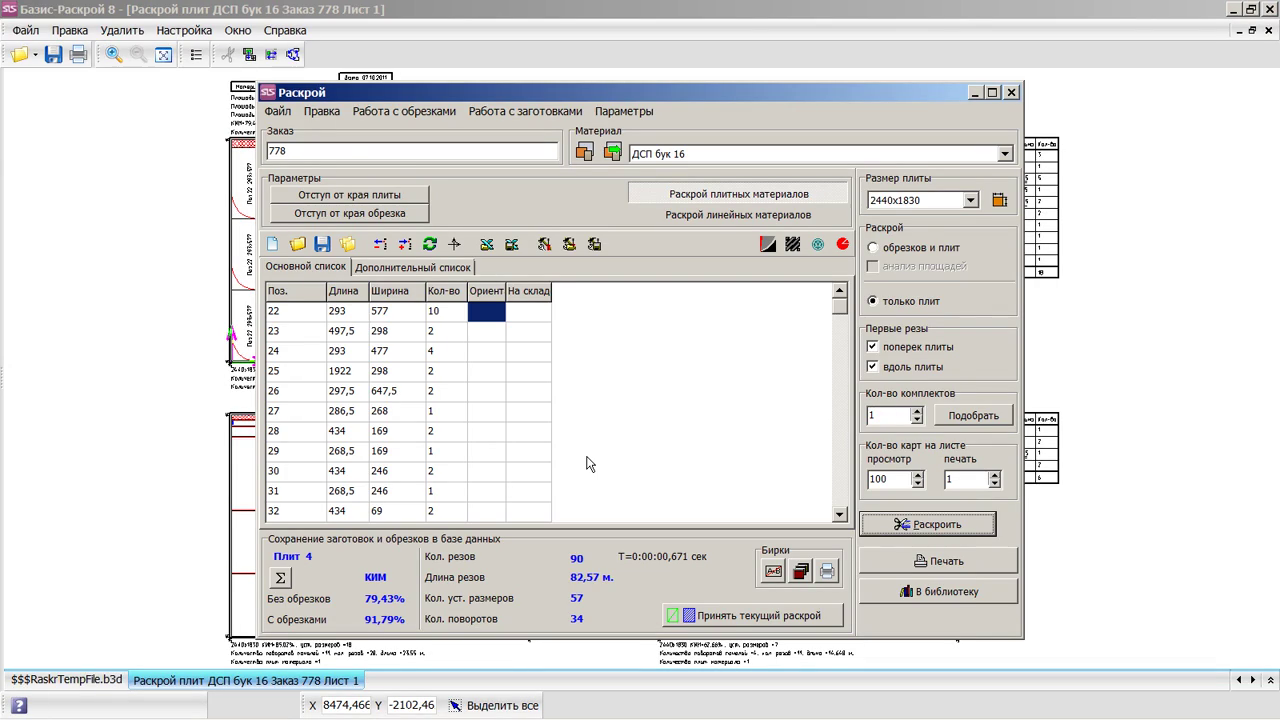The width and height of the screenshot is (1280, 720).
Task: Click the zoom in magnifier in main toolbar
Action: coord(114,55)
